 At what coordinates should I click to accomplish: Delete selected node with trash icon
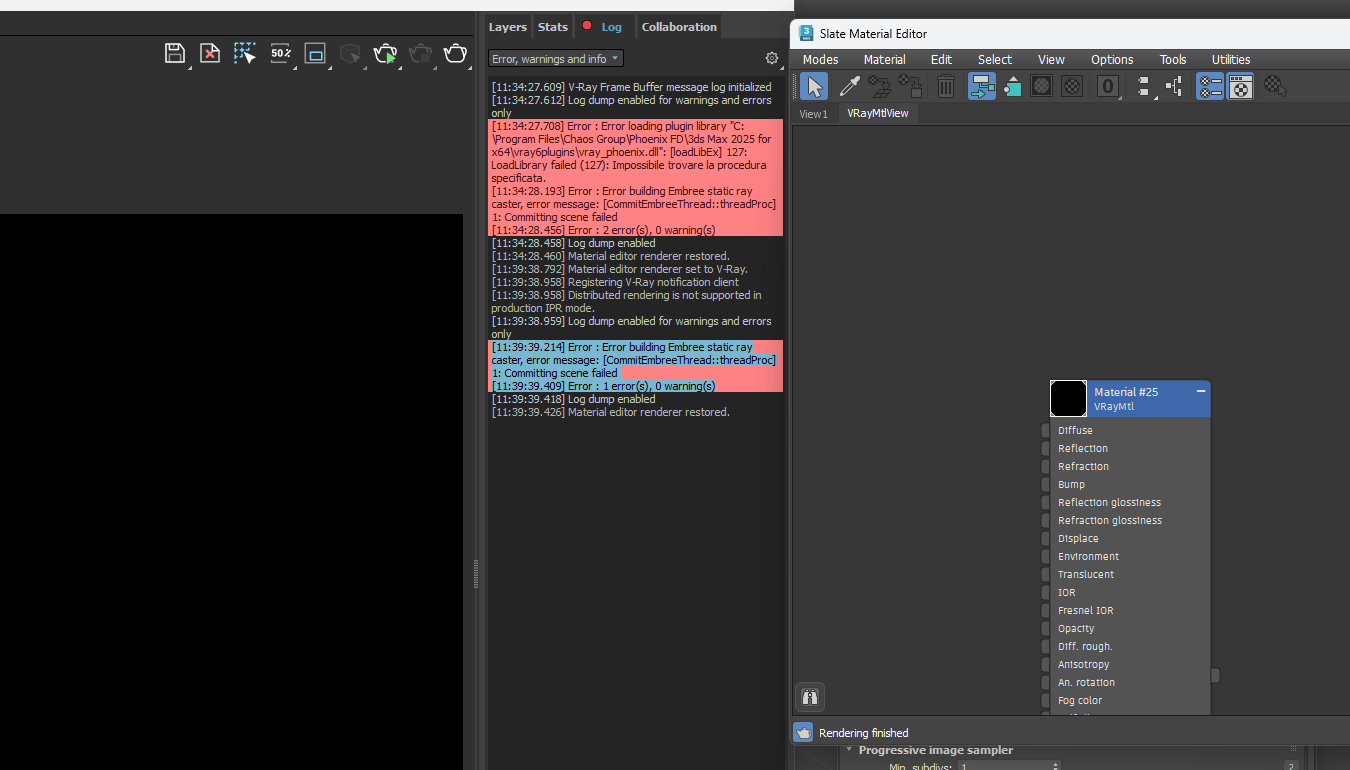945,86
